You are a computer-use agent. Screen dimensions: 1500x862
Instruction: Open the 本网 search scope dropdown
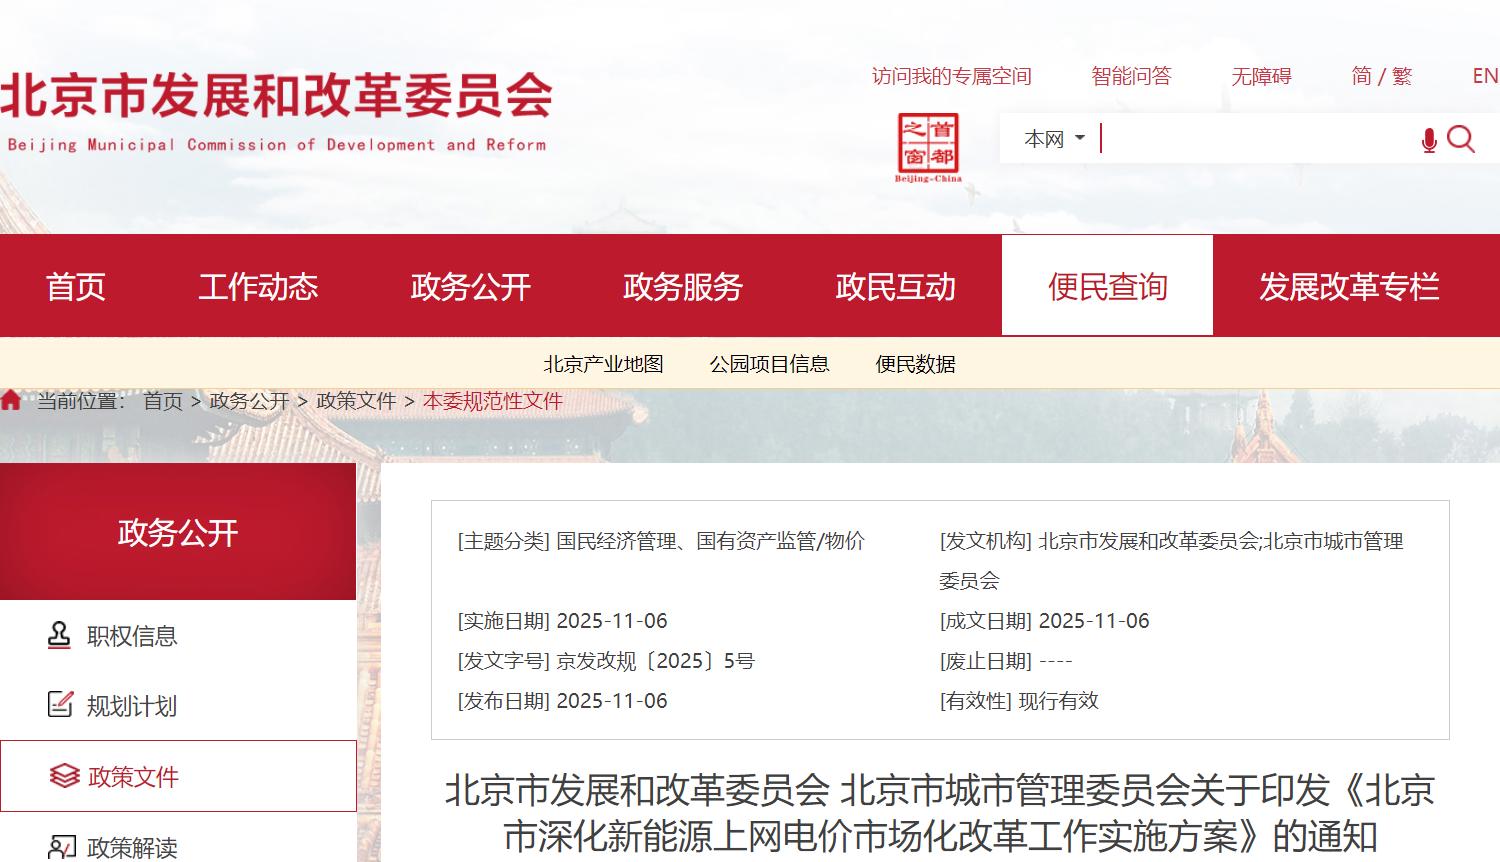coord(1054,139)
